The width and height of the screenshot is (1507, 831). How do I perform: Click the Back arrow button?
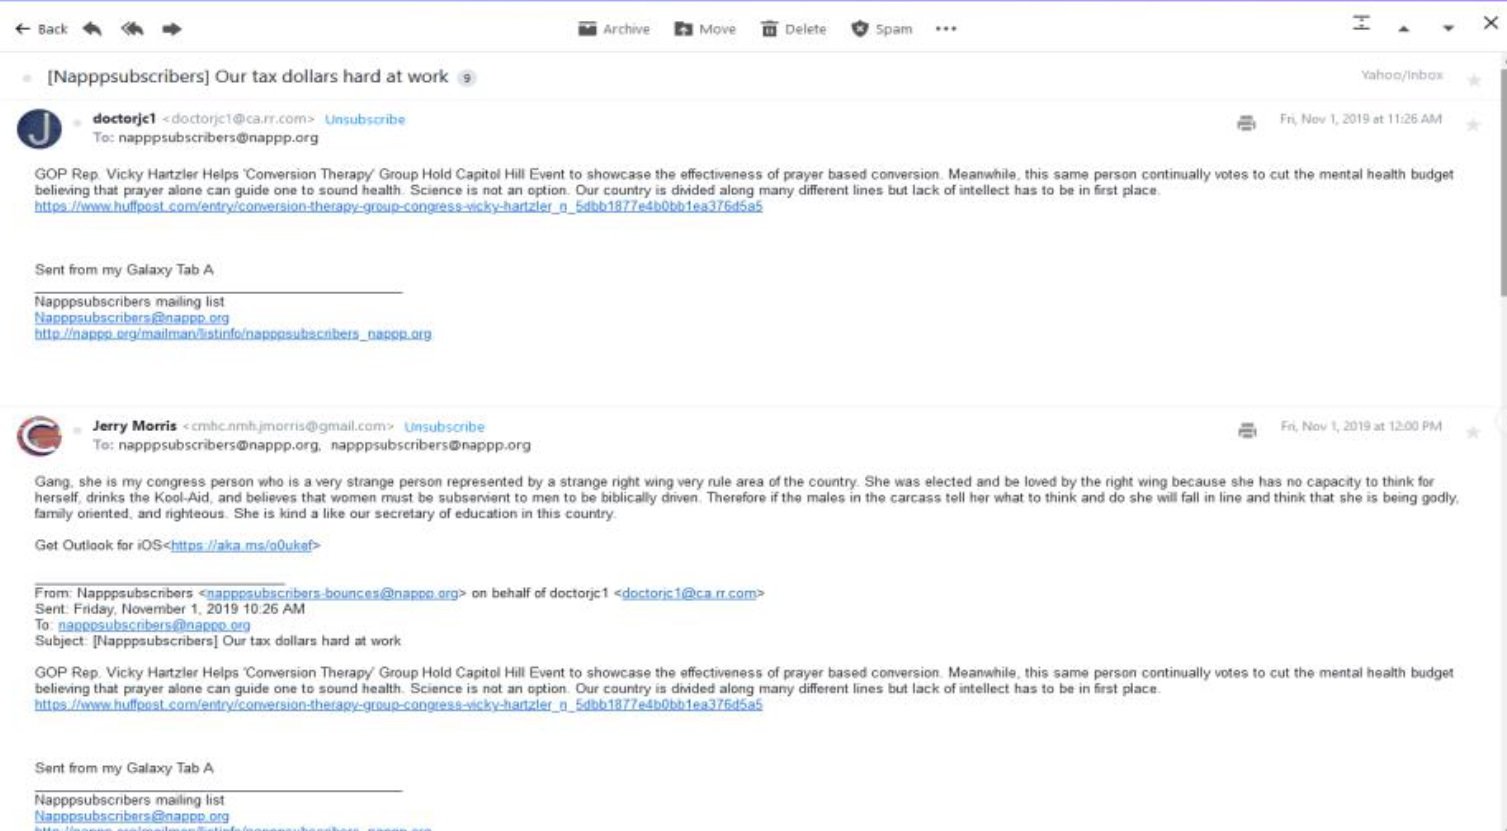tap(40, 29)
